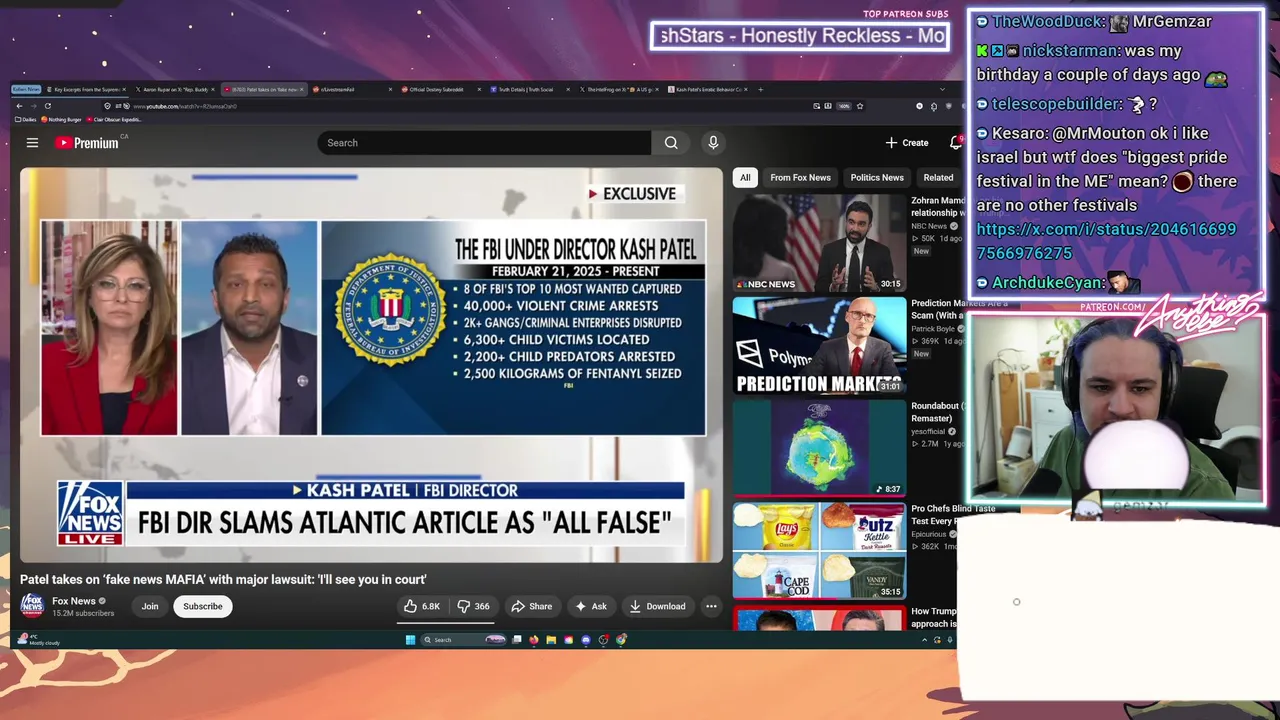
Task: Click the Fox News video player
Action: point(371,365)
